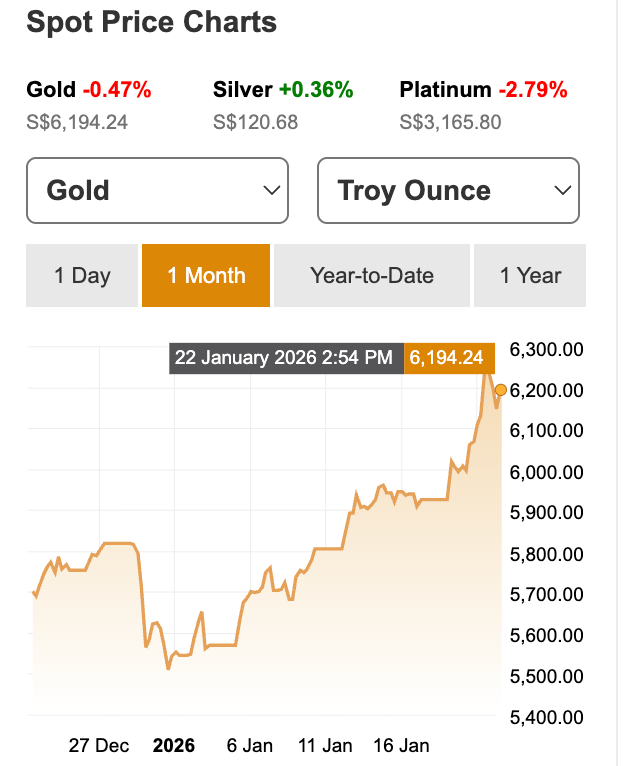
Task: Expand the Troy Ounce unit dropdown
Action: (x=448, y=190)
